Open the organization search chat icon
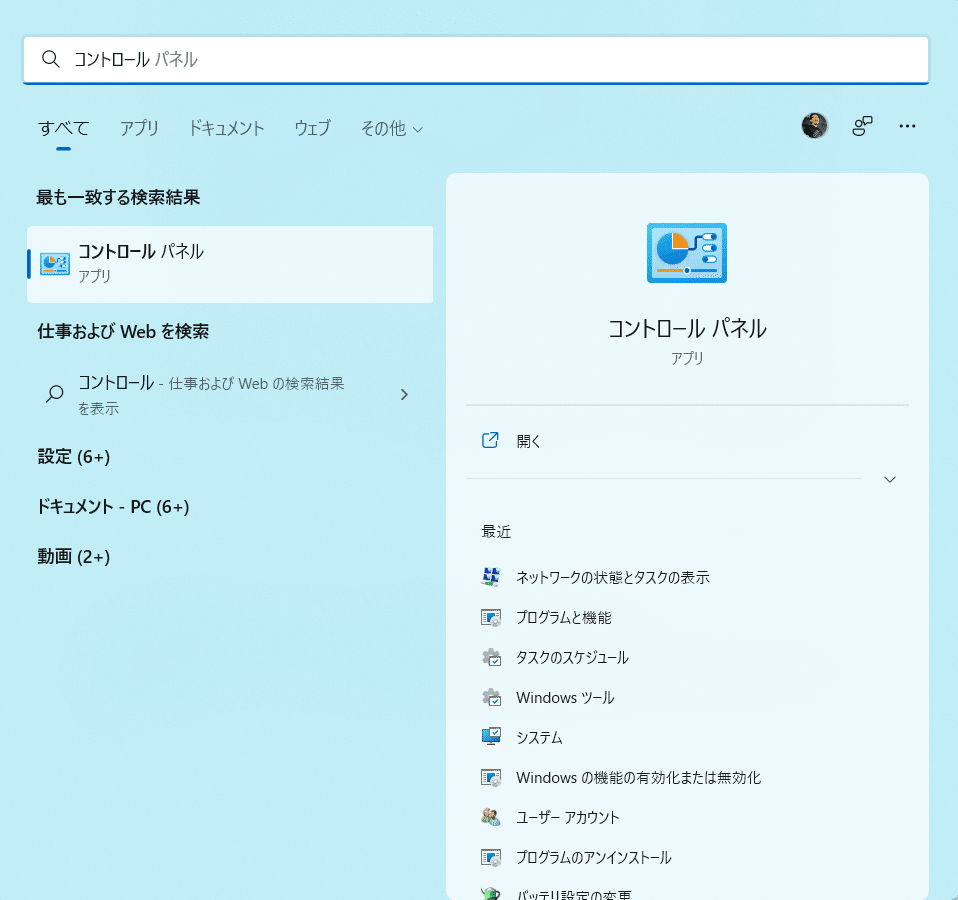 tap(862, 126)
